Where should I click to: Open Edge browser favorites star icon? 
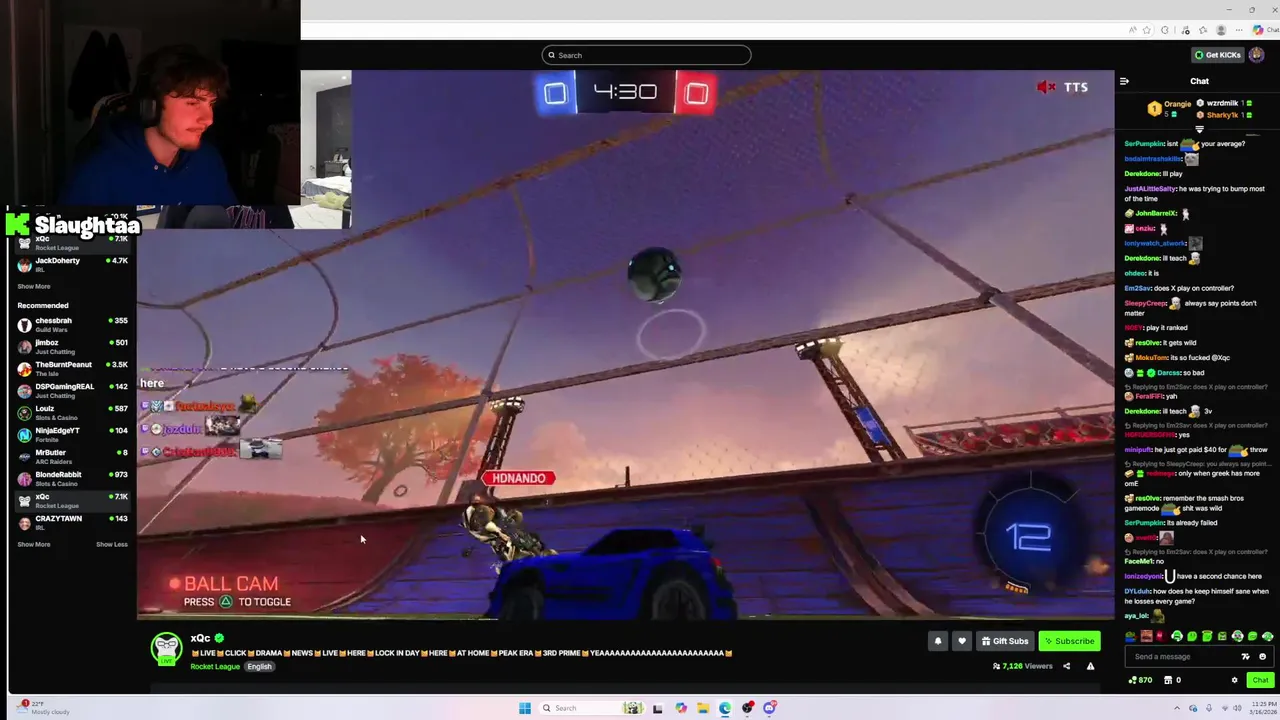pos(1147,30)
